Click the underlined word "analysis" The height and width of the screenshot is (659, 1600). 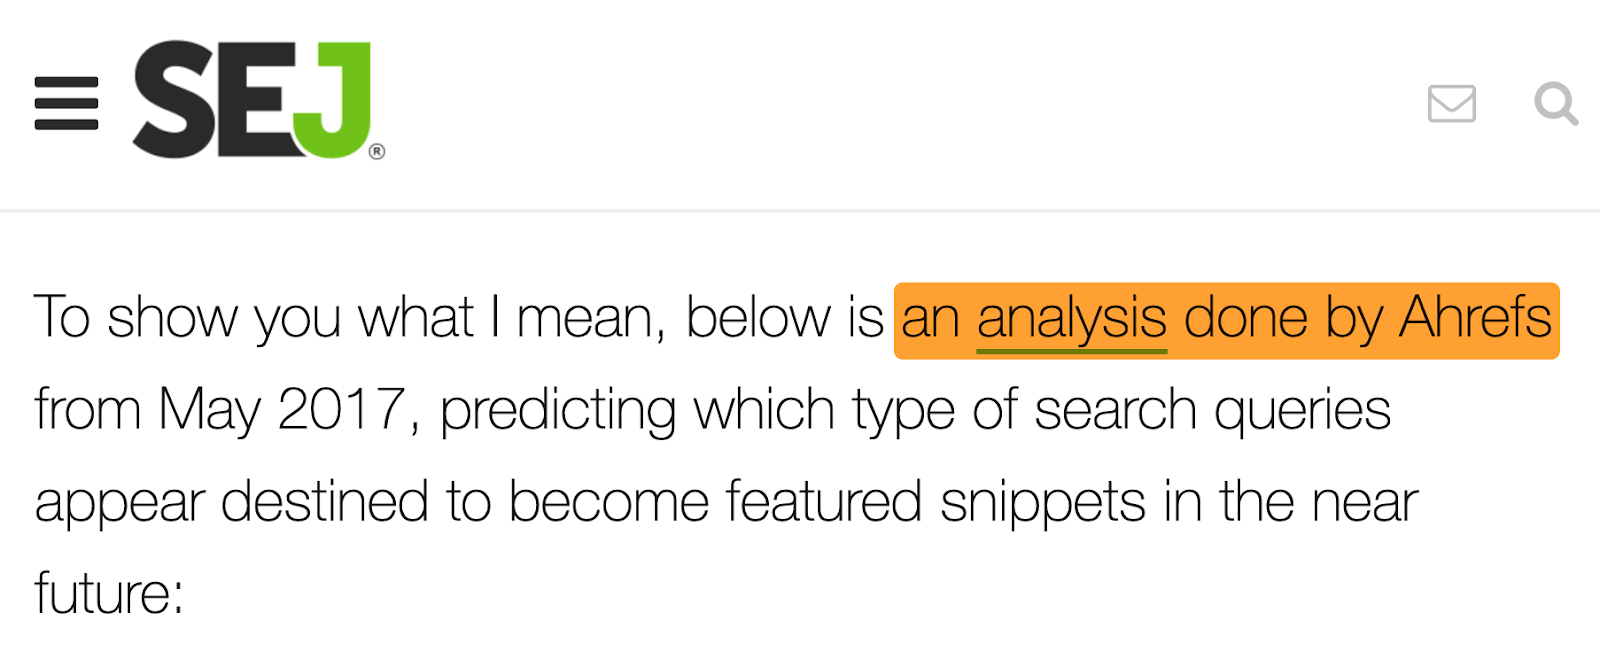point(1072,320)
